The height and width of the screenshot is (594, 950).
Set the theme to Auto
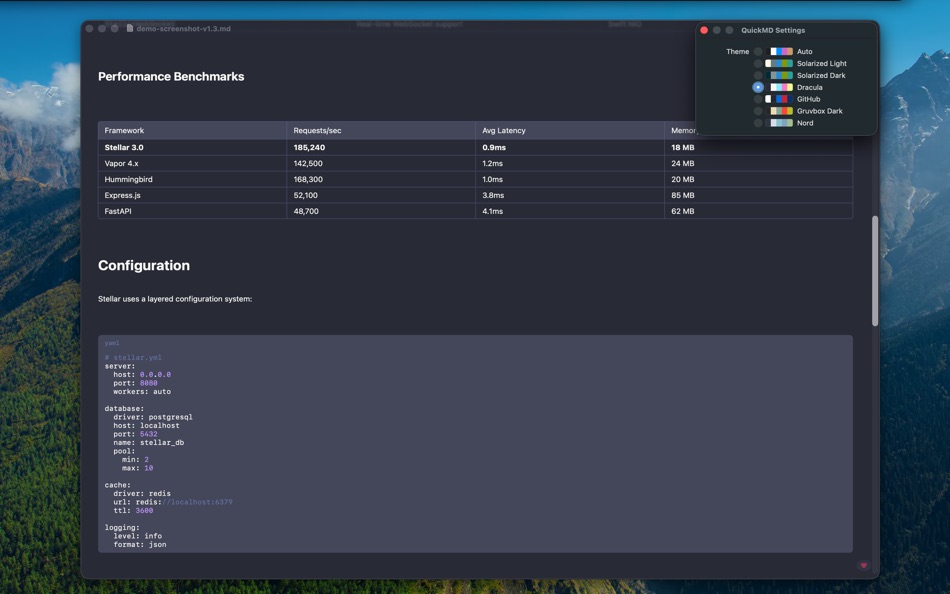click(758, 51)
